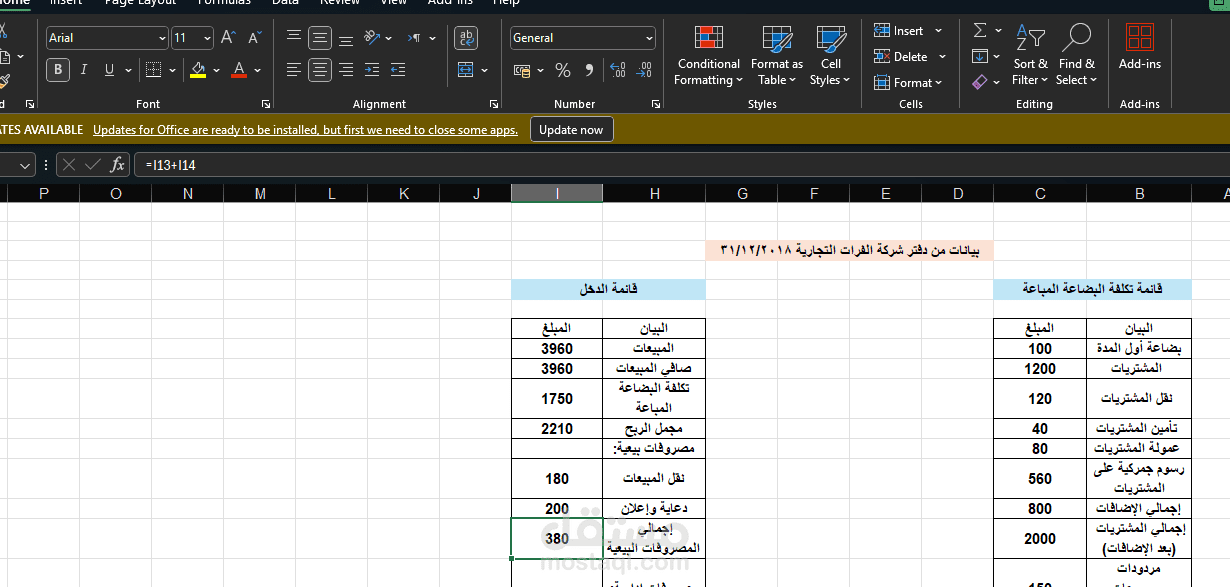Click the Clear eraser icon
Screen dimensions: 1230x587
coord(980,82)
